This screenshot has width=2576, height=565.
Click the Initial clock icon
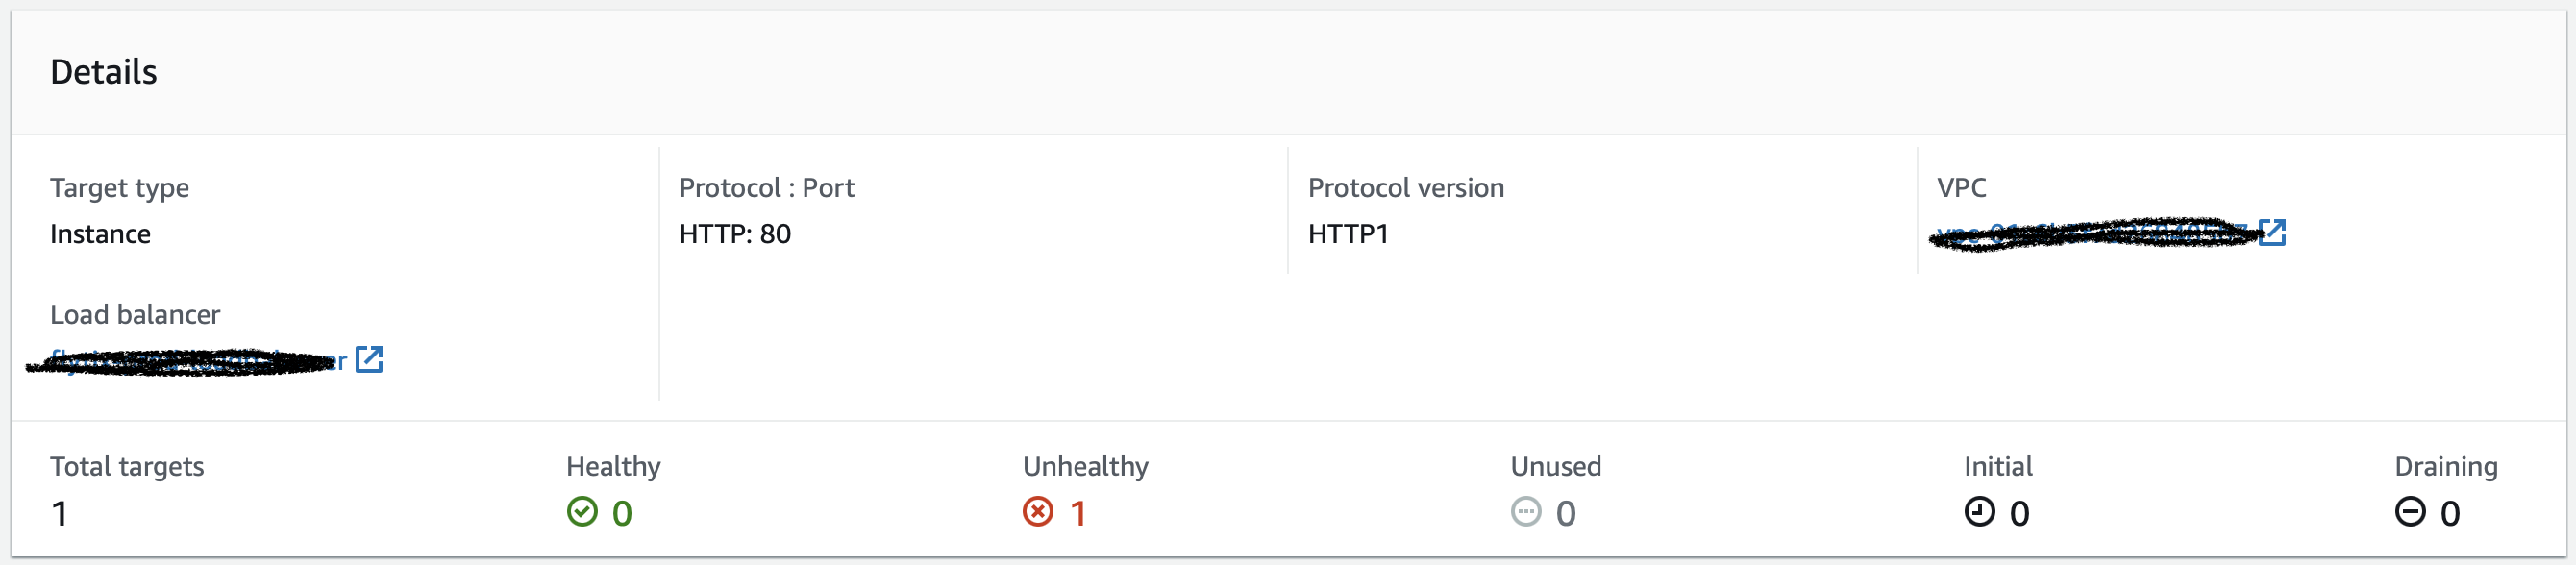click(1979, 512)
